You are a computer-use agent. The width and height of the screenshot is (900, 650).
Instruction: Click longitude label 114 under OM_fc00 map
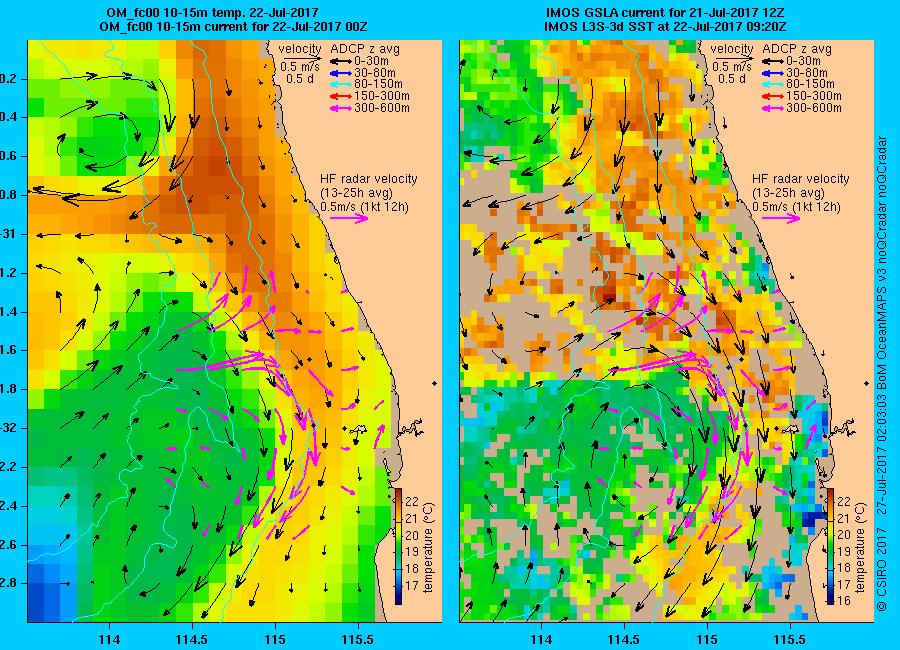pyautogui.click(x=109, y=640)
